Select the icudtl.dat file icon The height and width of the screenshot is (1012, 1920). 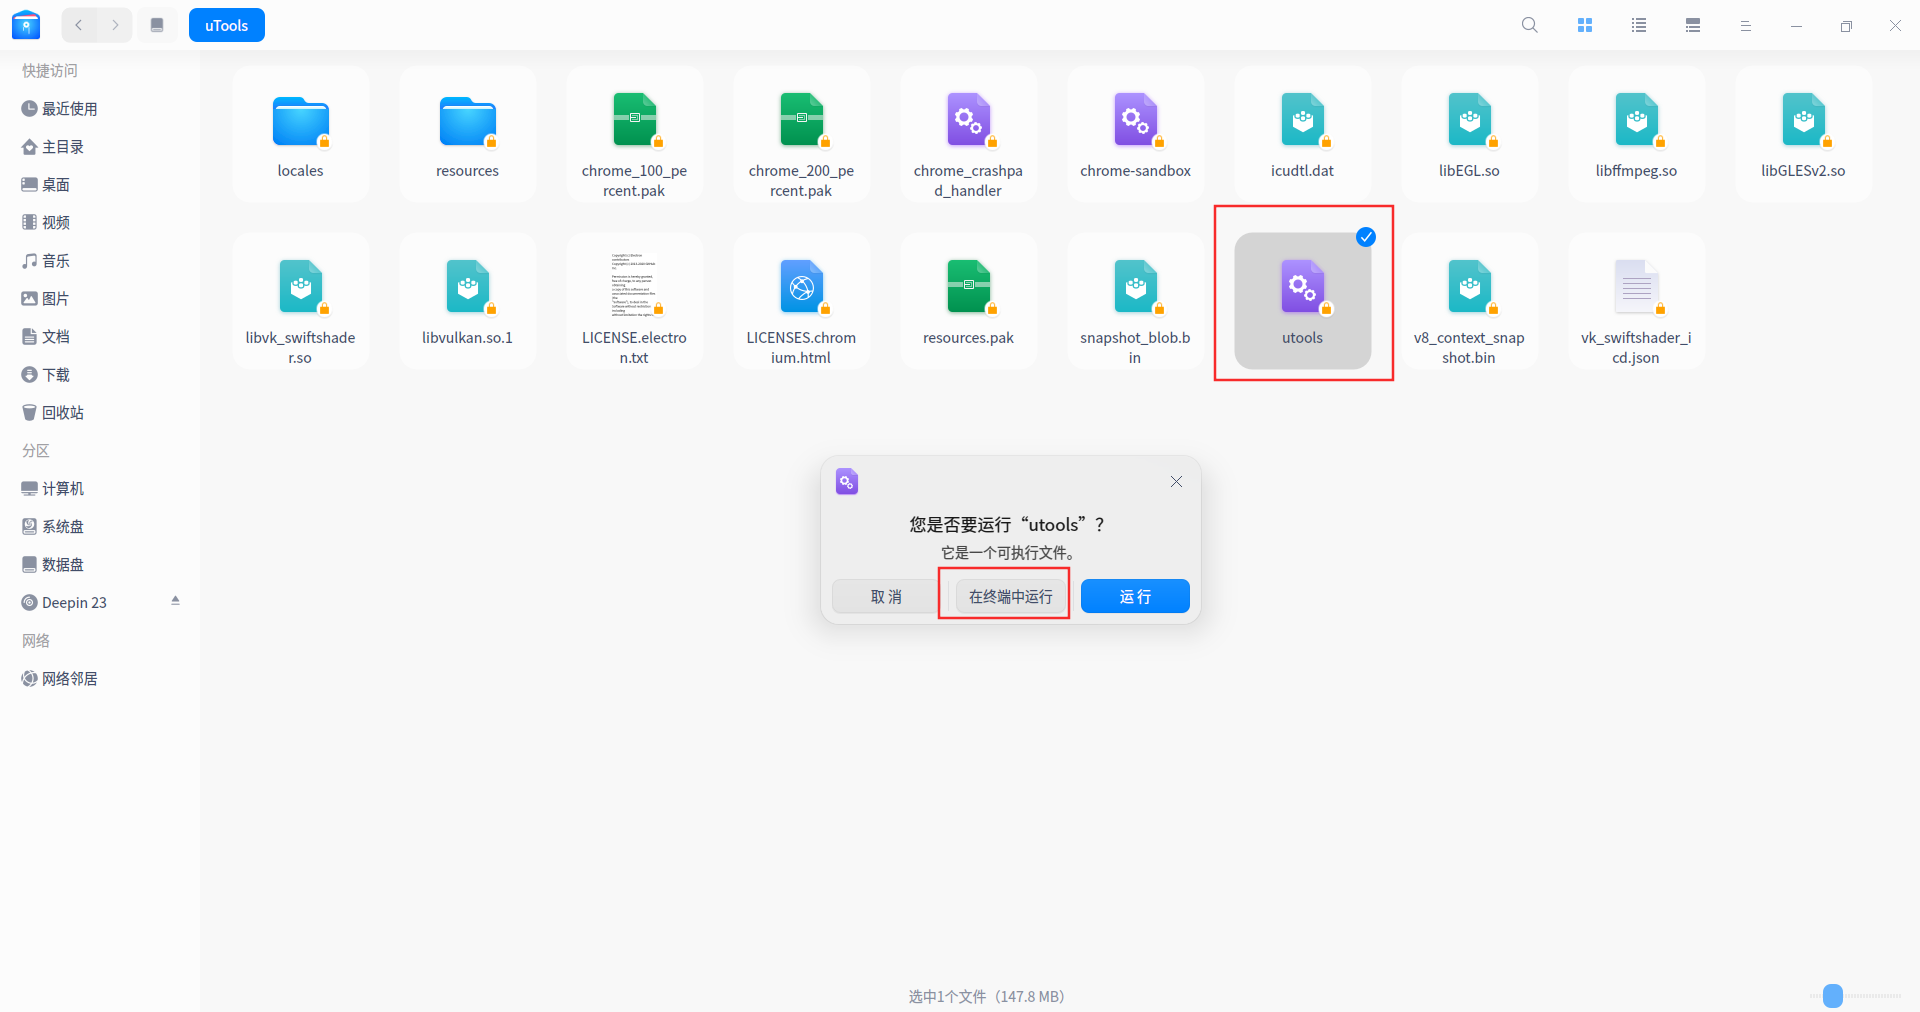tap(1302, 120)
